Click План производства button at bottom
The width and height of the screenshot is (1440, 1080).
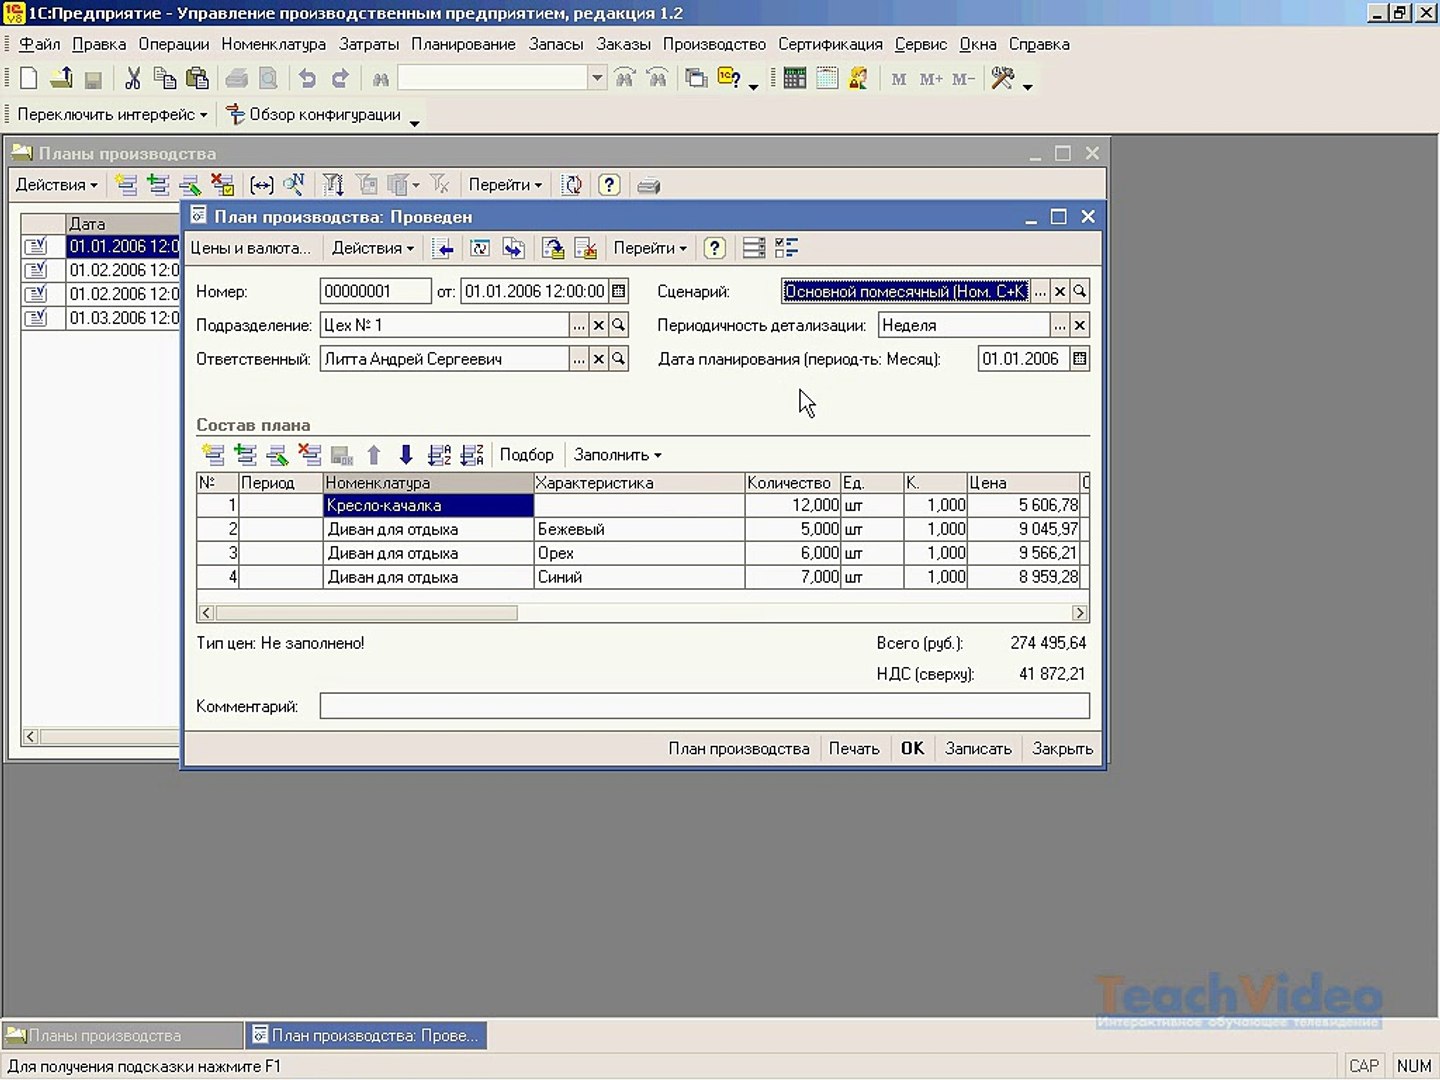click(739, 749)
